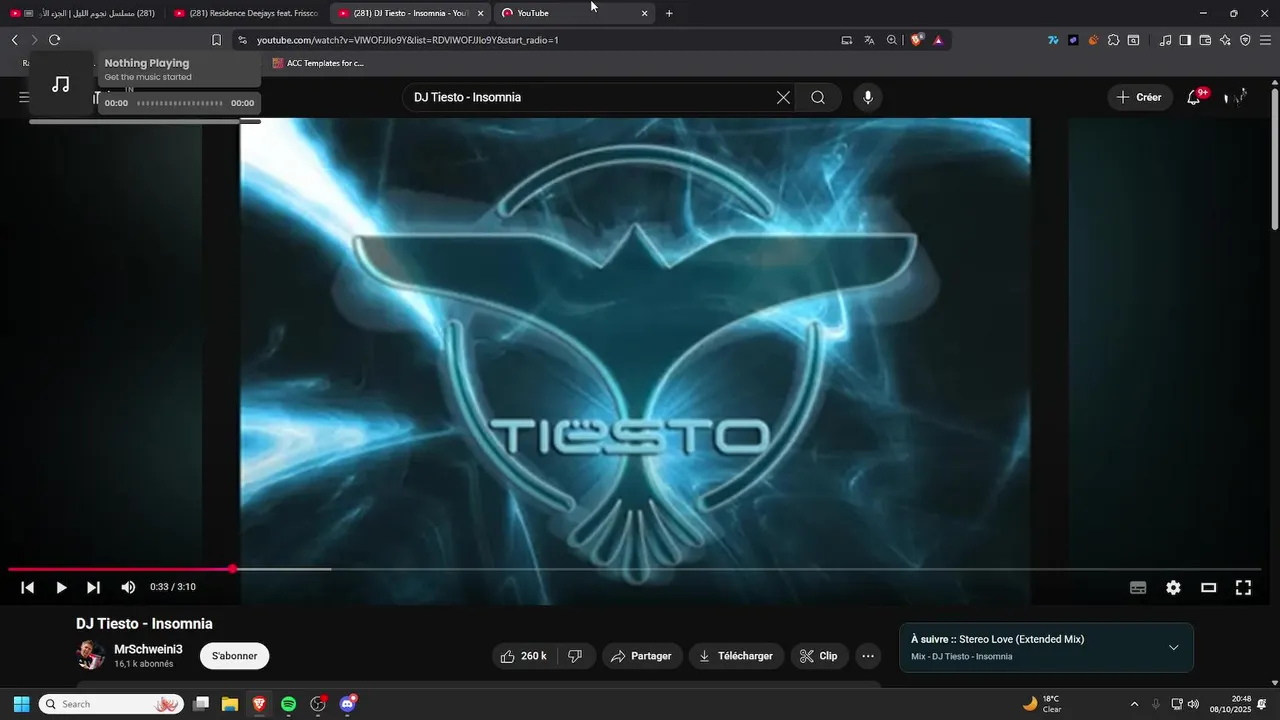Open the YouTube hamburger guide menu
This screenshot has height=720, width=1280.
[23, 97]
